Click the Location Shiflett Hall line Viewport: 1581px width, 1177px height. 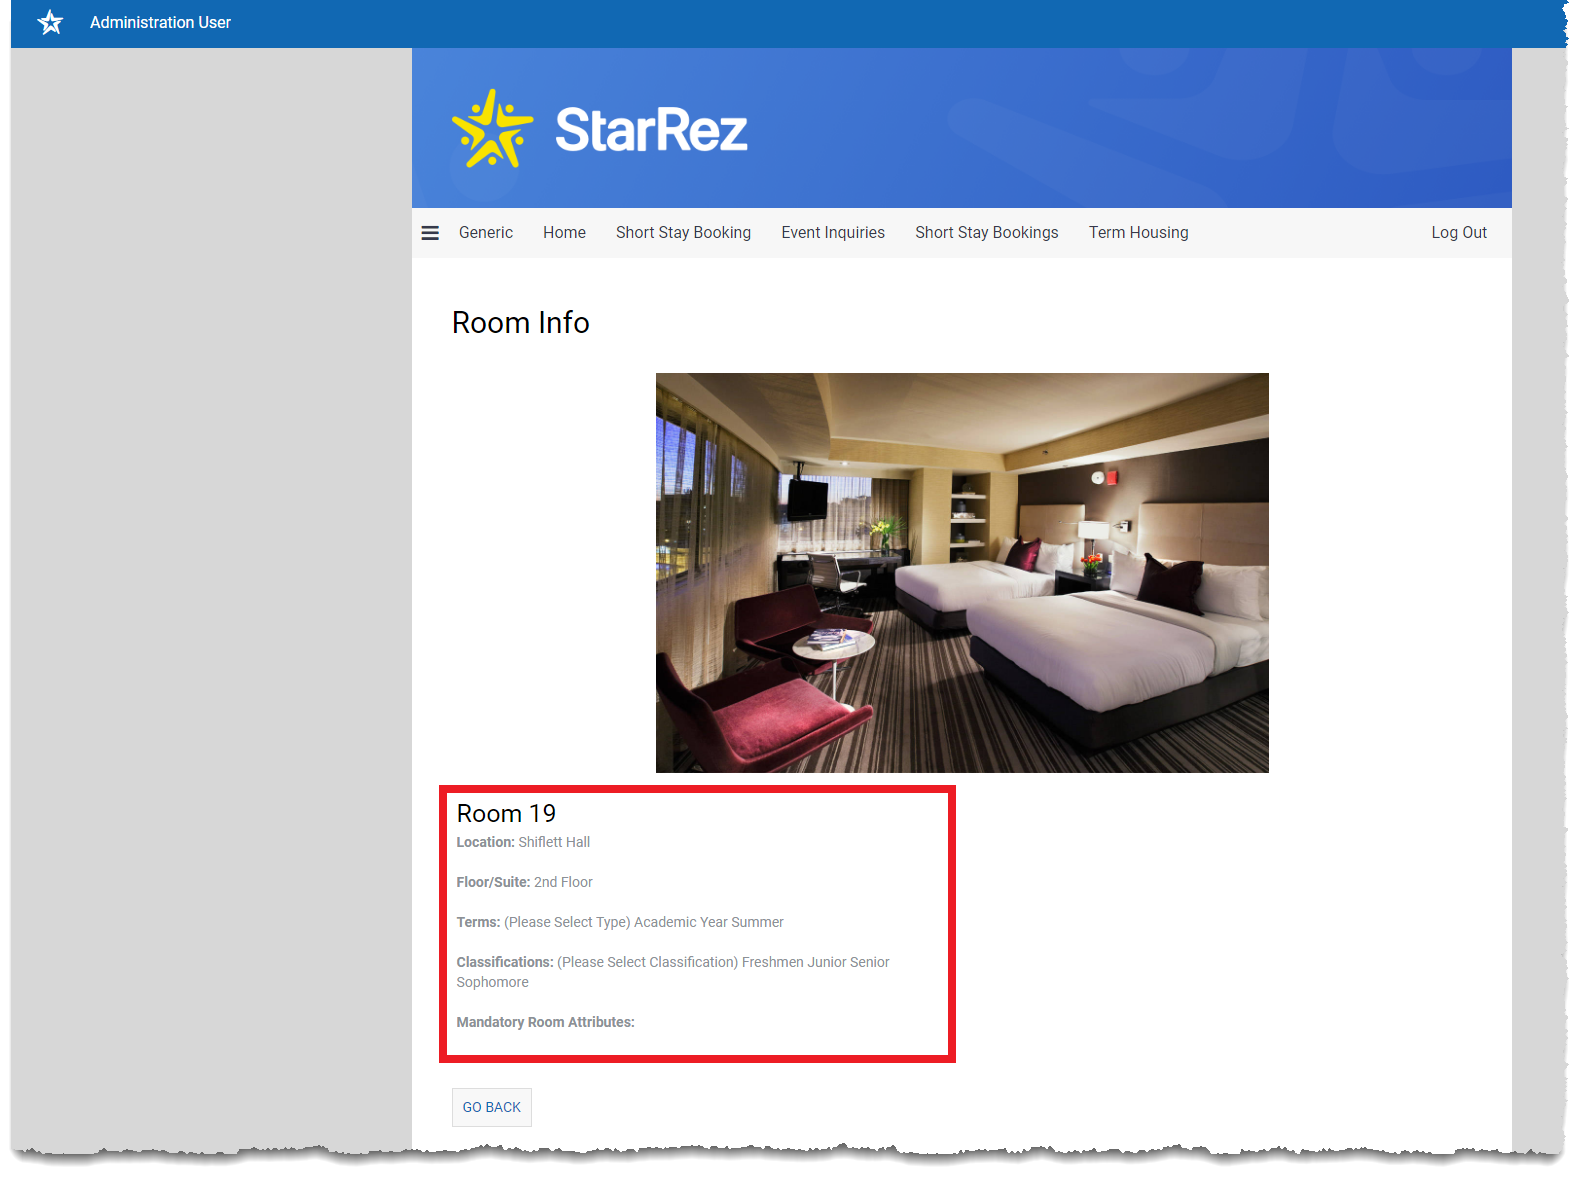[x=523, y=843]
